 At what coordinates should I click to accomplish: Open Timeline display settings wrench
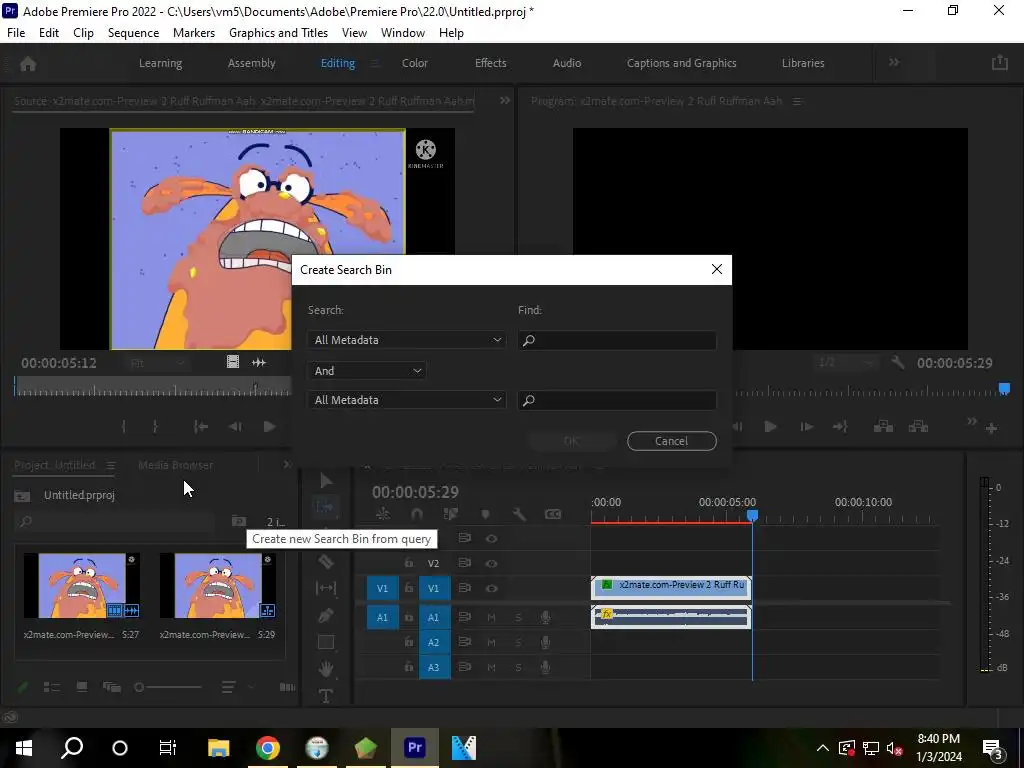pos(519,515)
